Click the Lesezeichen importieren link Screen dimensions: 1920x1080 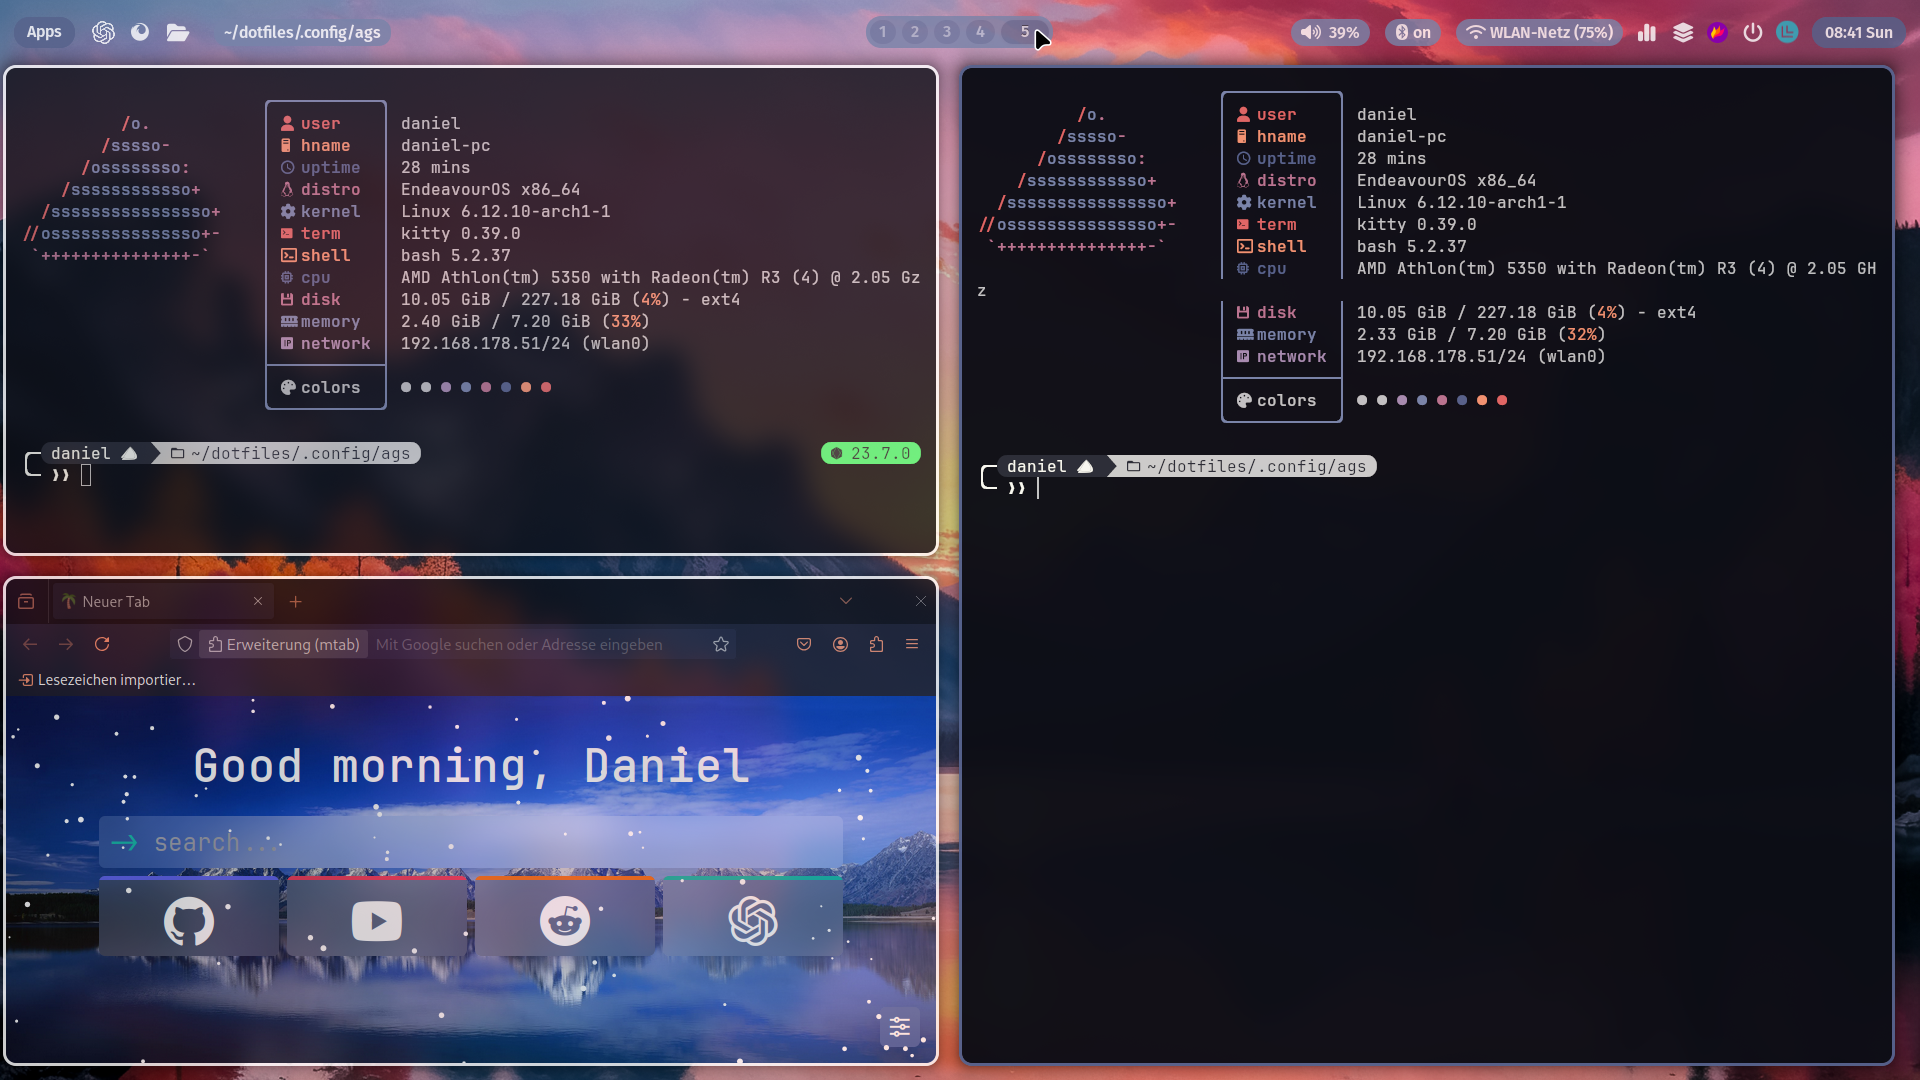(106, 679)
